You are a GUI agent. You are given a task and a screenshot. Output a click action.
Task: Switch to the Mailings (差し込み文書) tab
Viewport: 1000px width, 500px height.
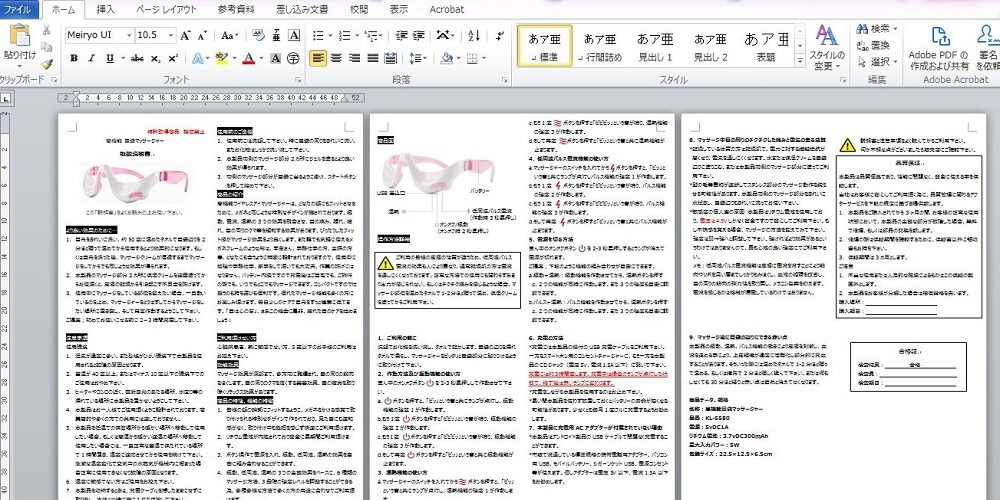tap(302, 9)
